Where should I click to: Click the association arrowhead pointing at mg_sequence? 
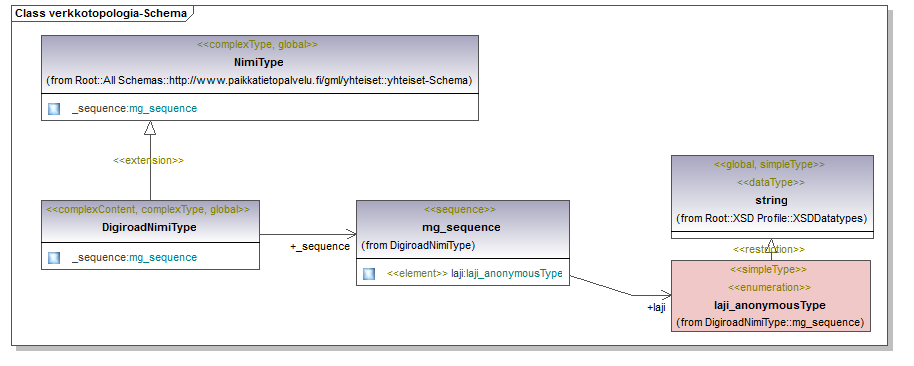pyautogui.click(x=350, y=234)
